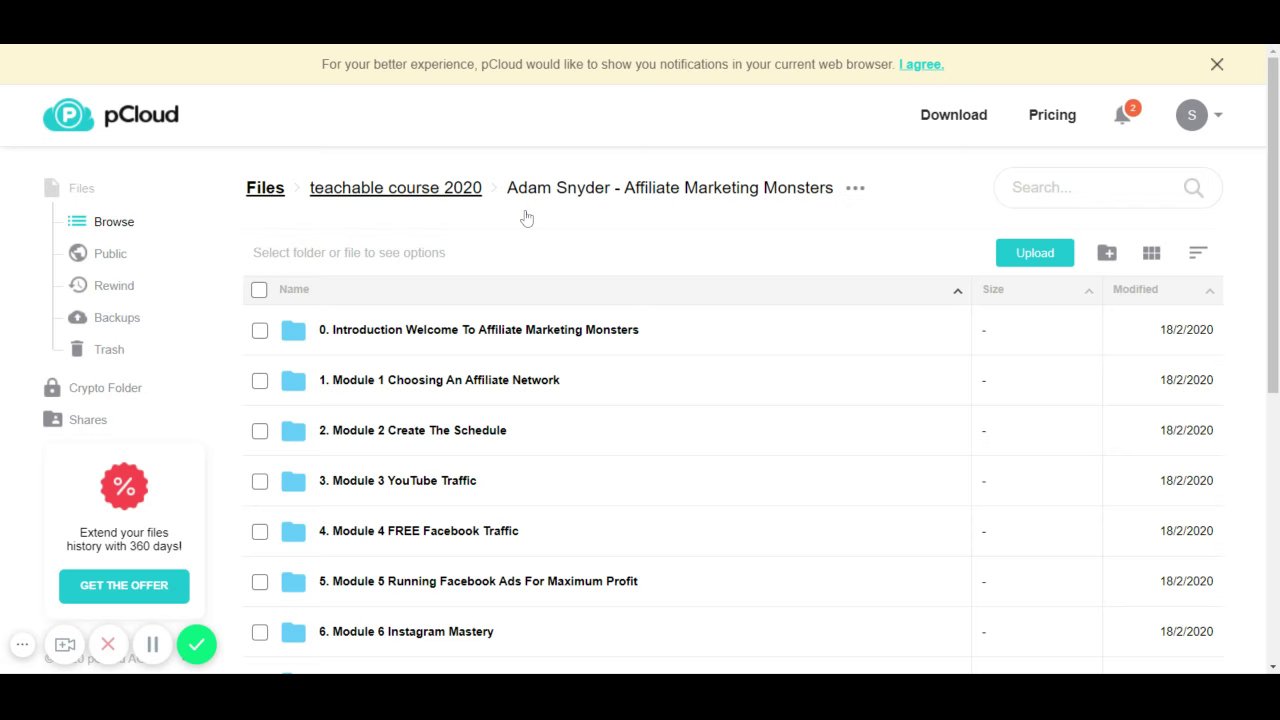Image resolution: width=1280 pixels, height=720 pixels.
Task: Click the Trash bin icon
Action: 77,349
